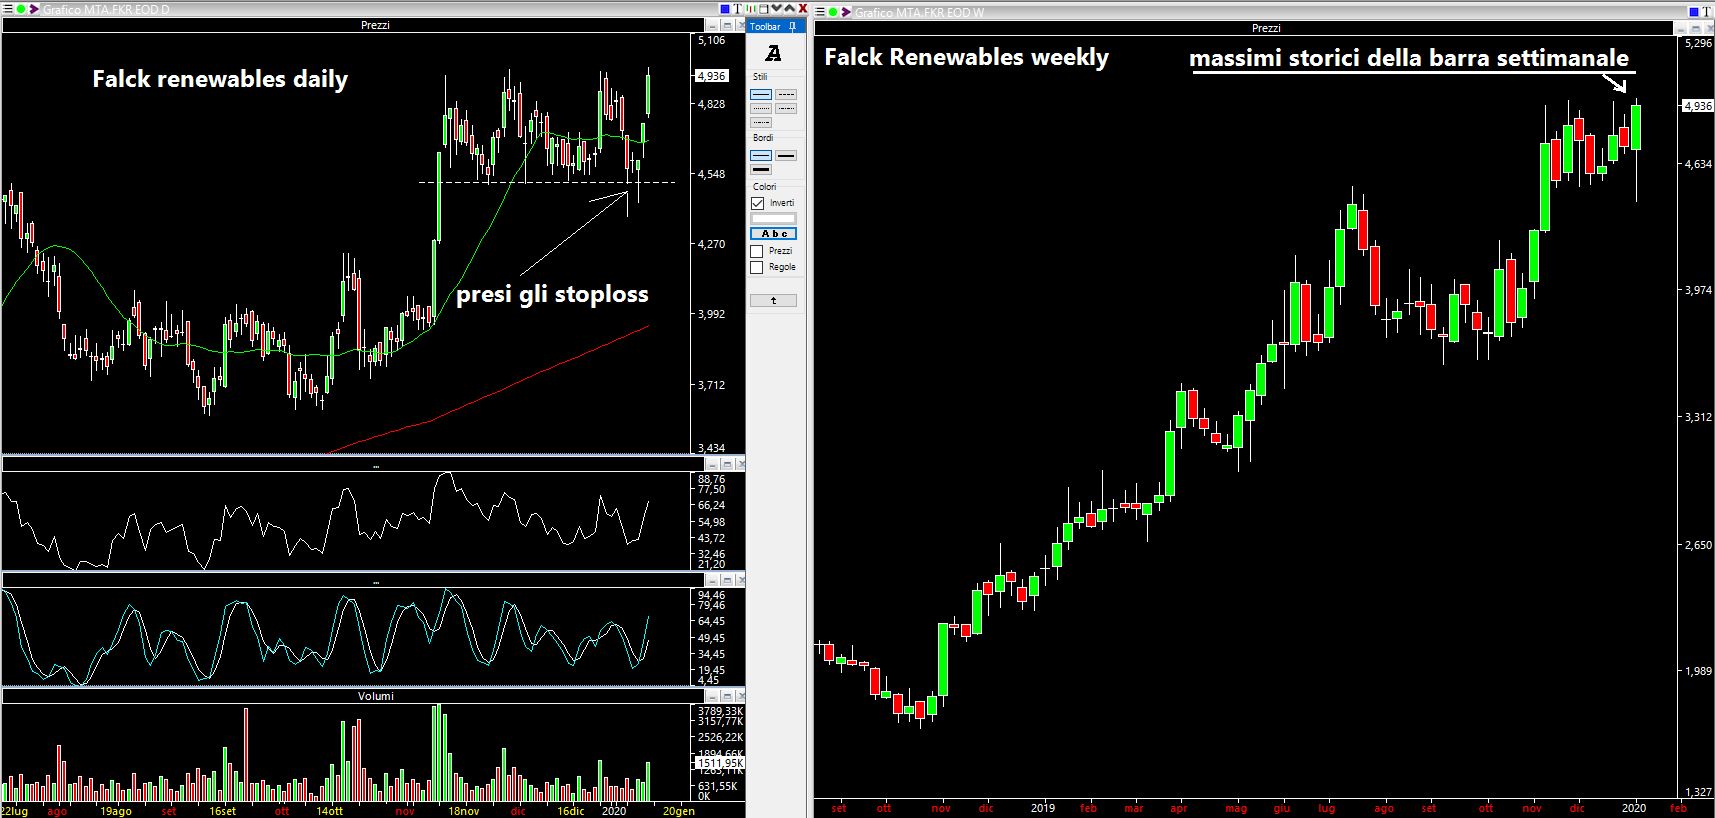
Task: Maximize the daily Prezzi panel
Action: pyautogui.click(x=727, y=25)
